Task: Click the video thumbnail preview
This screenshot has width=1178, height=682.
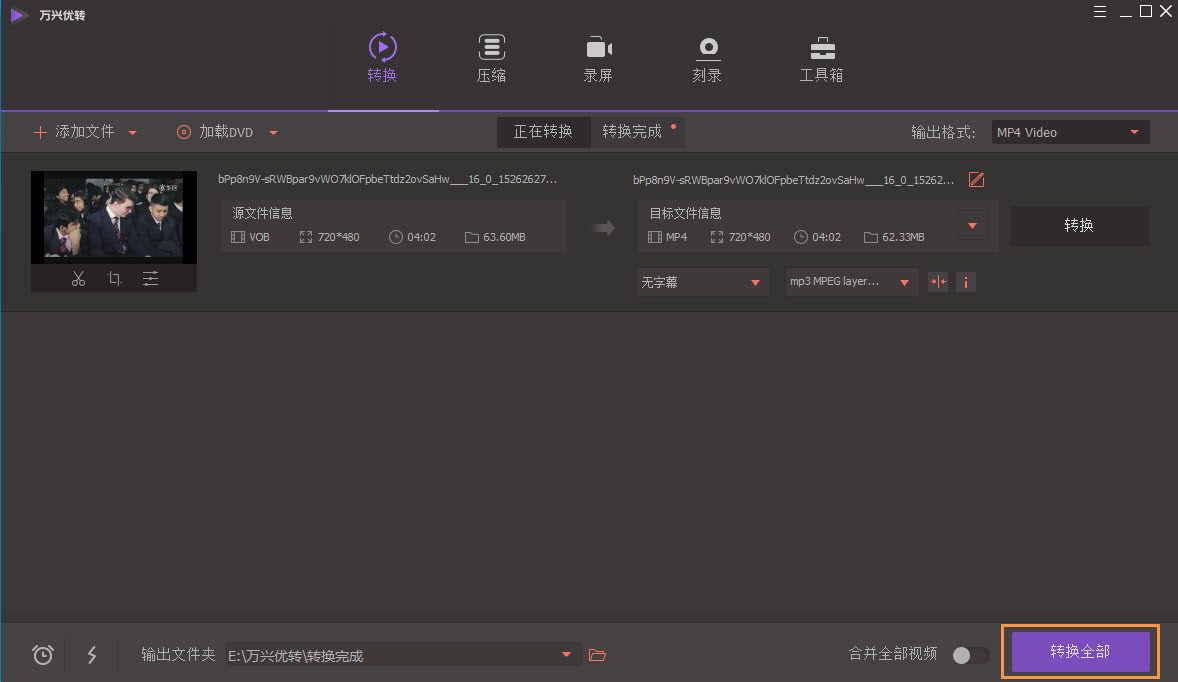Action: [113, 216]
